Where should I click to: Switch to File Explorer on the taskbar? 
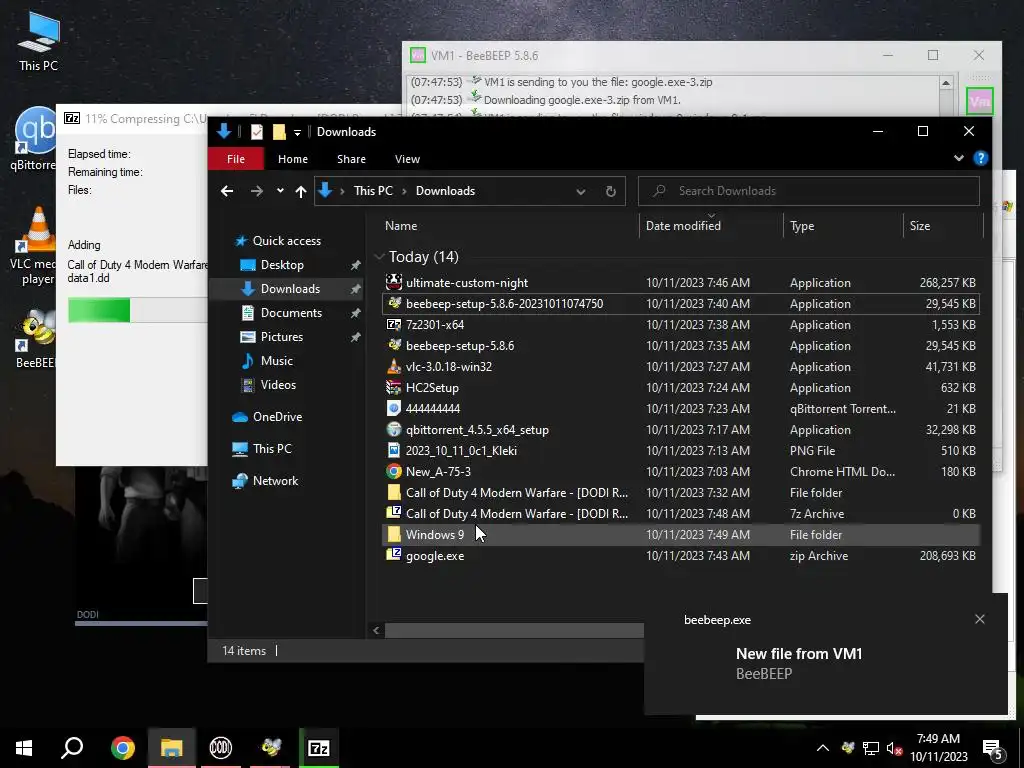tap(172, 748)
